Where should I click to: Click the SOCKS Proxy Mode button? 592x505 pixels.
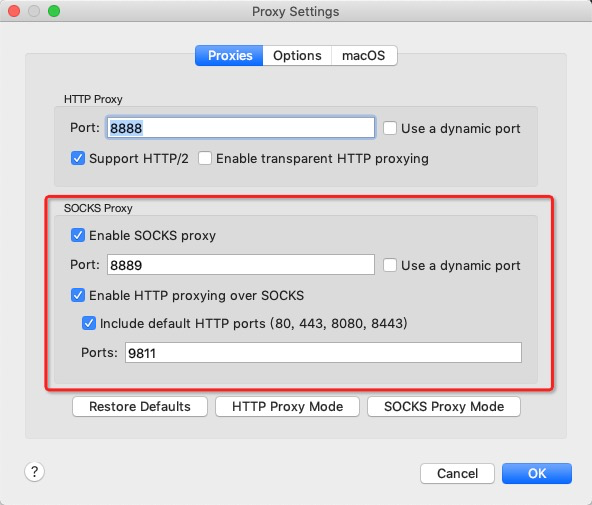tap(444, 406)
